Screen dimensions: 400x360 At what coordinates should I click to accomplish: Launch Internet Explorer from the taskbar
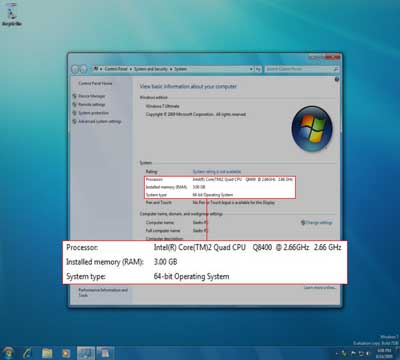[28, 353]
